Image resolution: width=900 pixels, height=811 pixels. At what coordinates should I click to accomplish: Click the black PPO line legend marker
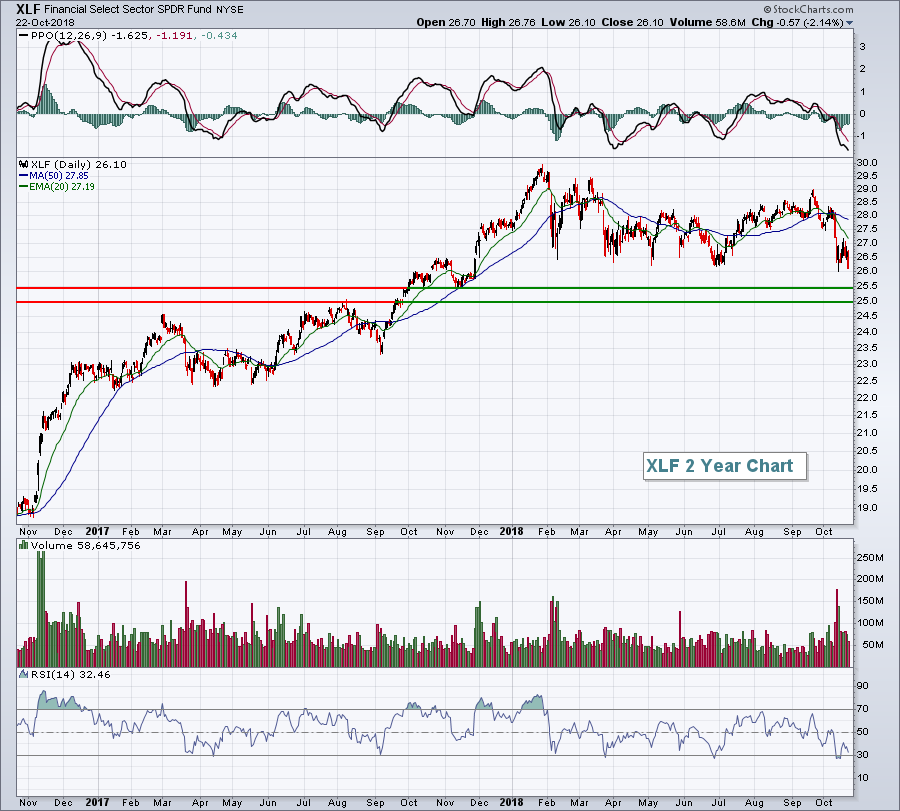point(24,36)
